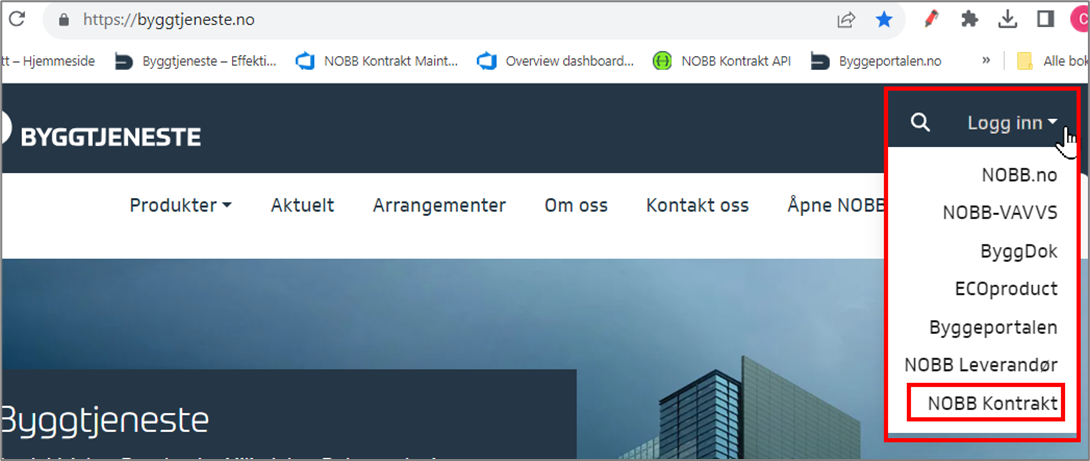
Task: Expand the Produkter dropdown menu
Action: point(180,205)
